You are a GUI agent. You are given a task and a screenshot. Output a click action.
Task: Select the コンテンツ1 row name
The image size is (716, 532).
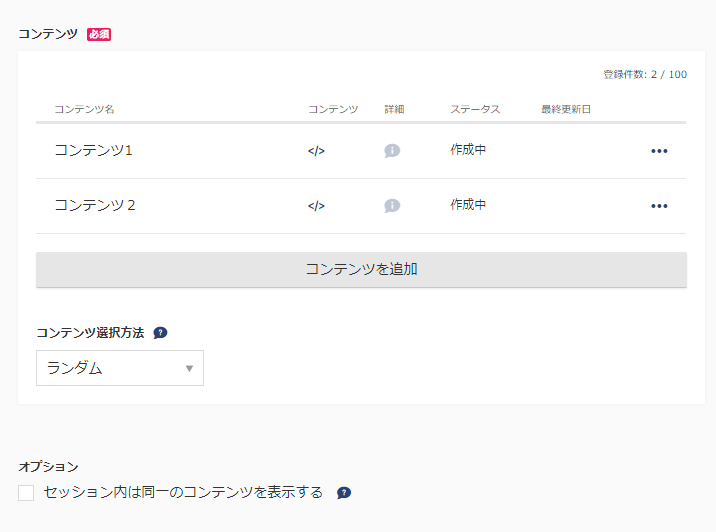point(94,150)
